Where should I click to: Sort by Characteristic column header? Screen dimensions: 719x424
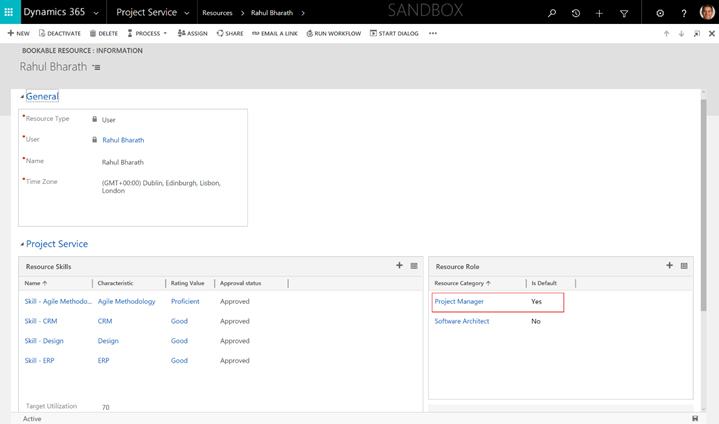point(116,283)
